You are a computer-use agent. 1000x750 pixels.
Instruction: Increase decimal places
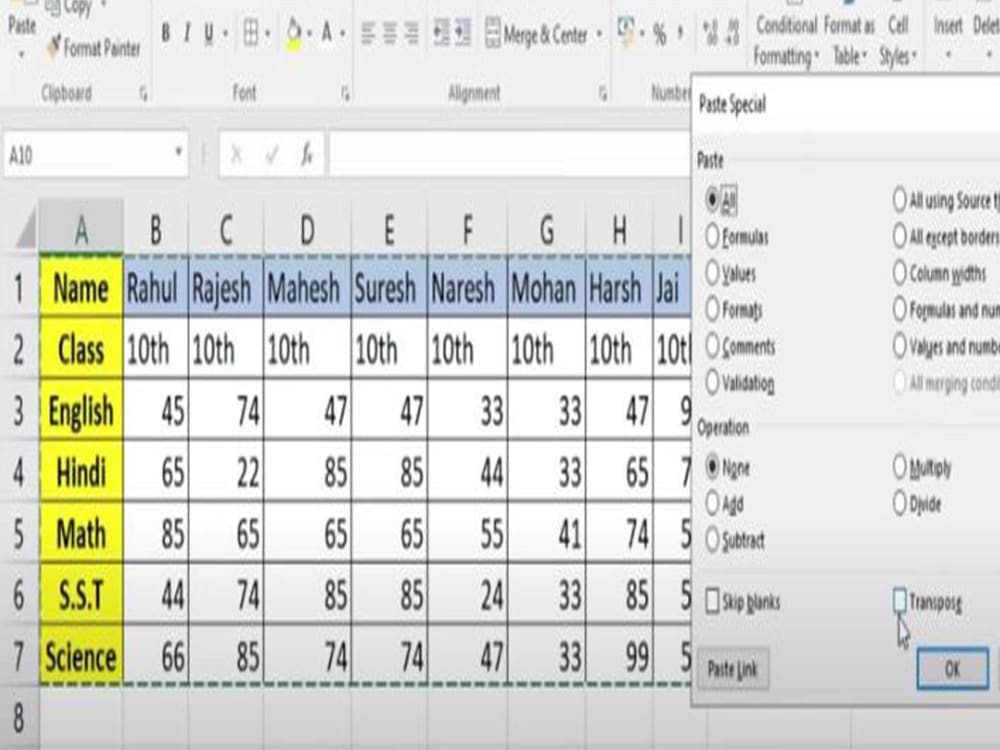point(710,33)
